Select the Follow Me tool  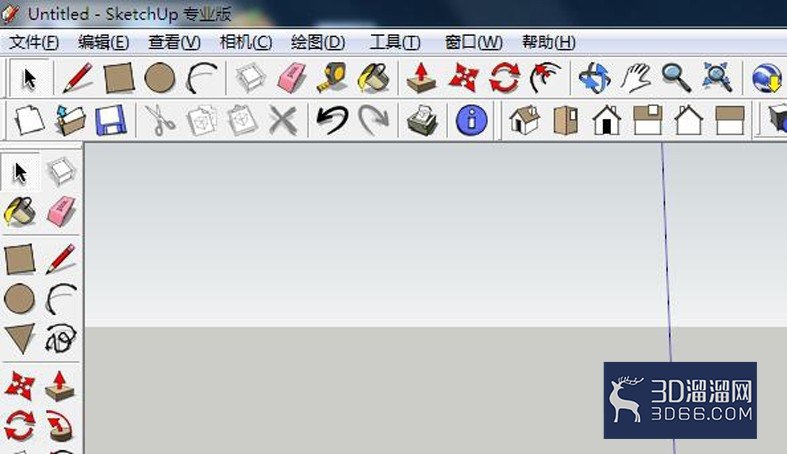tap(60, 426)
